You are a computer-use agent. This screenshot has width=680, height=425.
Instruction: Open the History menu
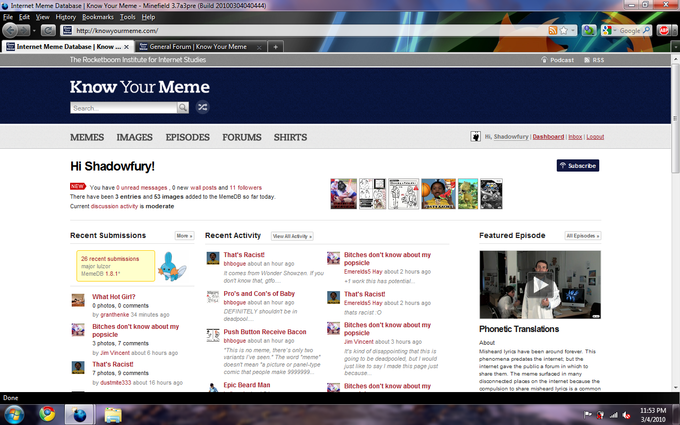click(65, 17)
